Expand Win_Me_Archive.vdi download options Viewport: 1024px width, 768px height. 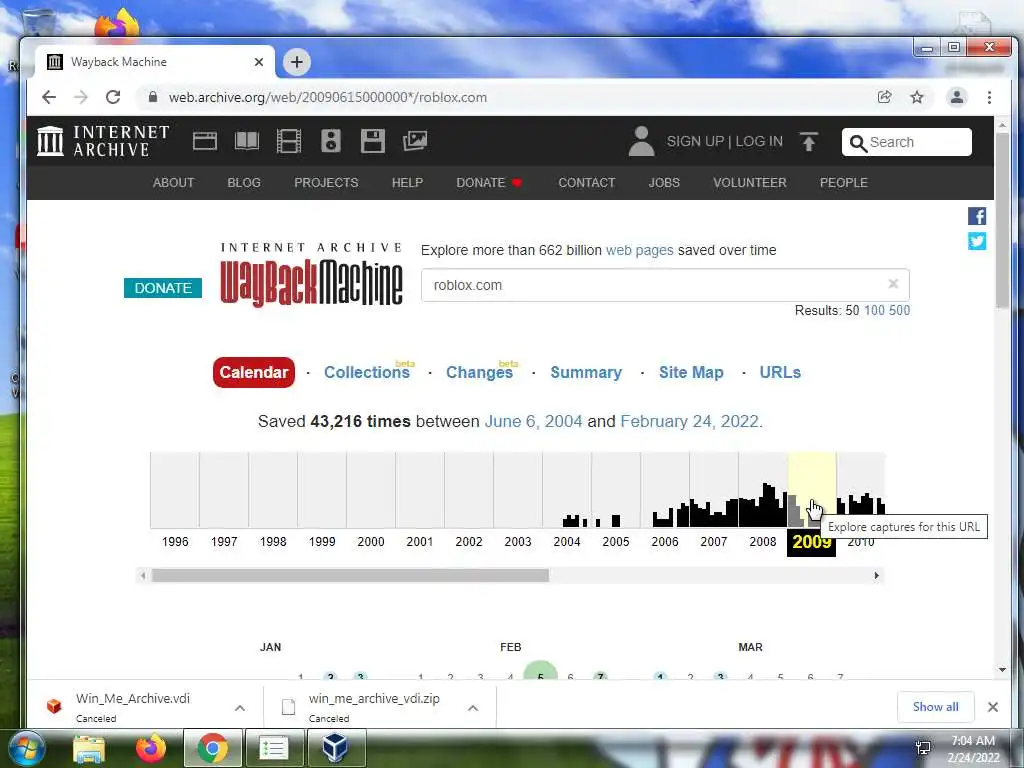[x=240, y=708]
